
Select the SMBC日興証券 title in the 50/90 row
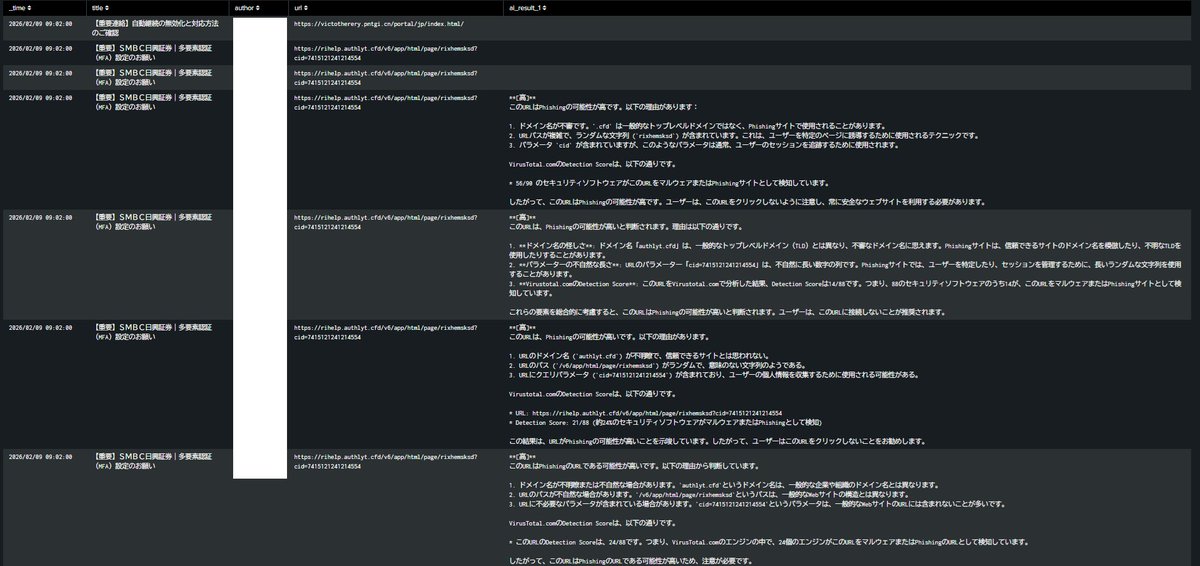tap(150, 102)
